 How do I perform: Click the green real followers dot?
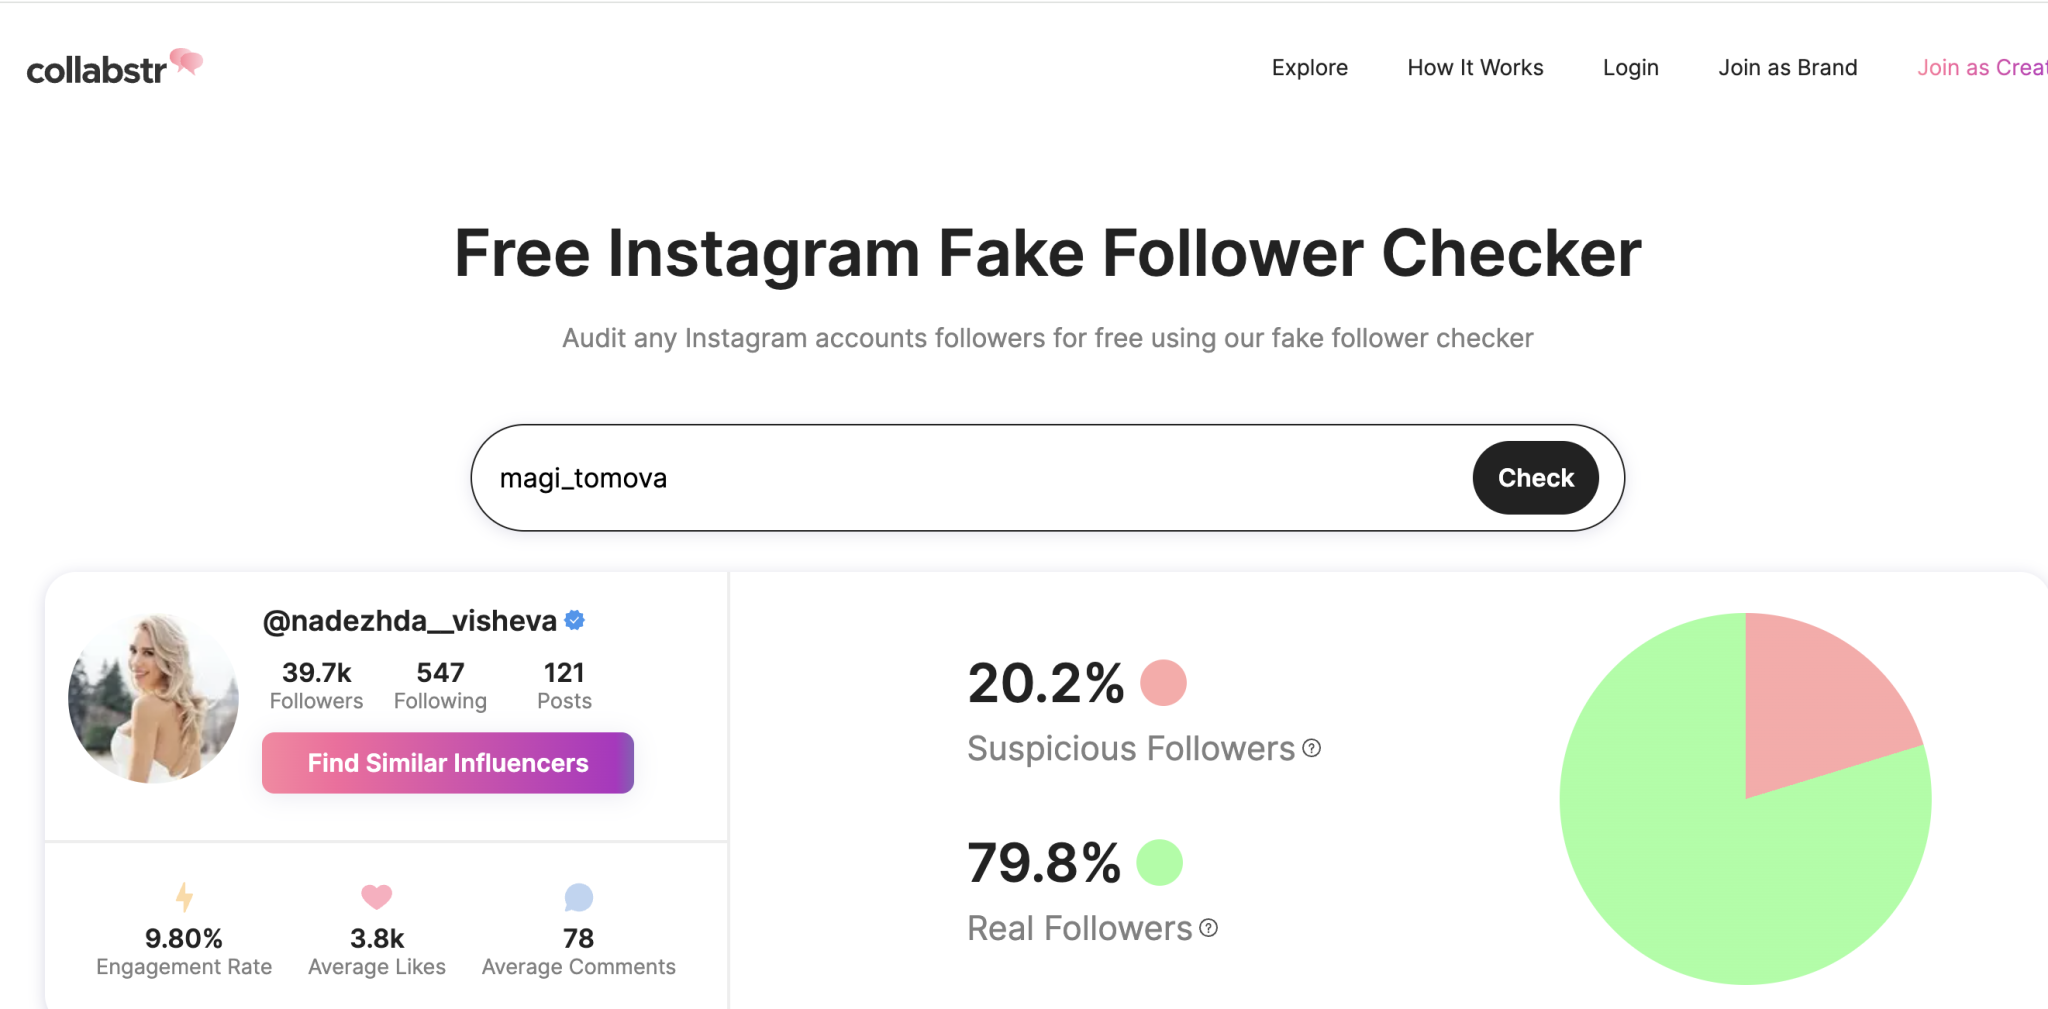point(1160,862)
